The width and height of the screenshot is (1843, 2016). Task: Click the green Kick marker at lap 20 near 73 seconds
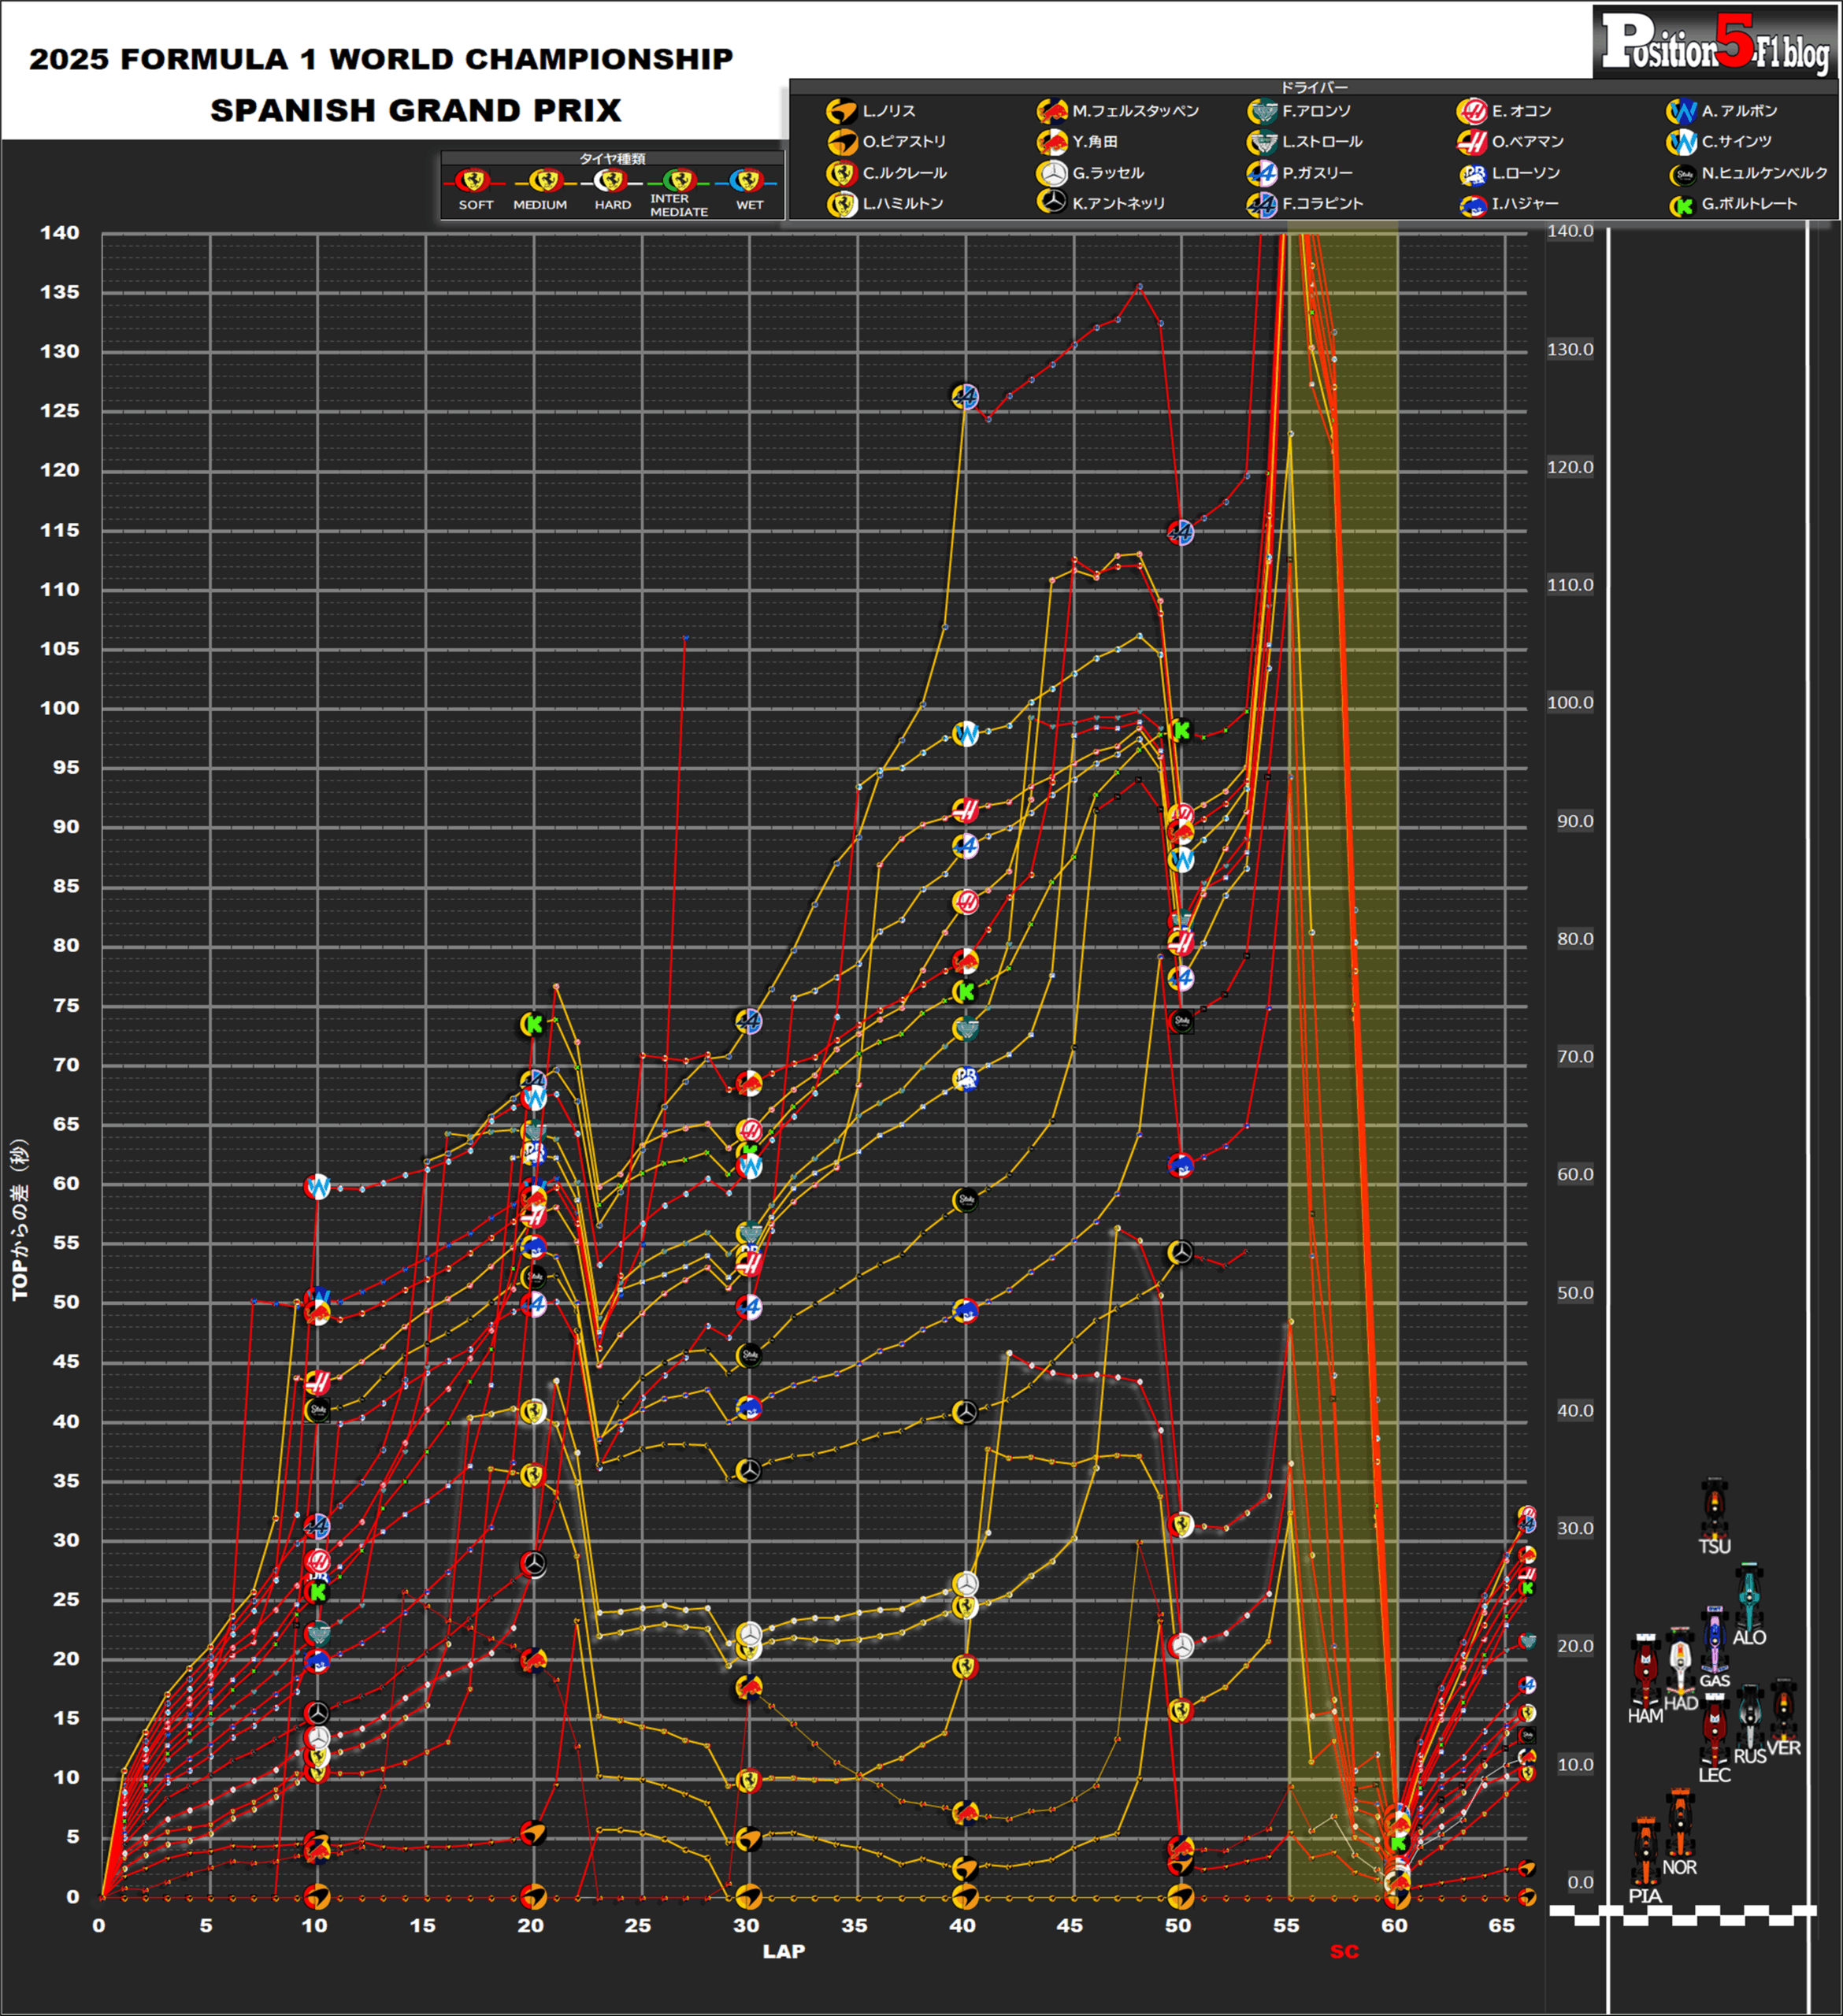click(533, 1024)
